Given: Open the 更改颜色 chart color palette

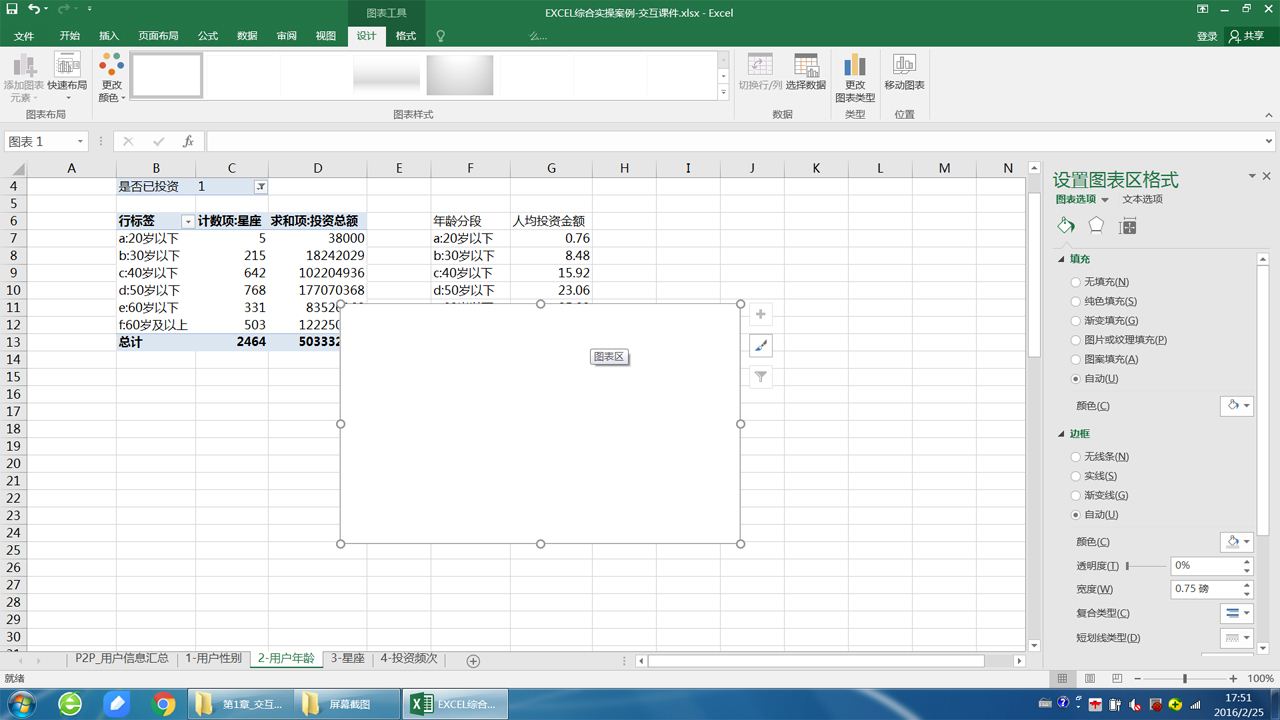Looking at the screenshot, I should pos(111,77).
